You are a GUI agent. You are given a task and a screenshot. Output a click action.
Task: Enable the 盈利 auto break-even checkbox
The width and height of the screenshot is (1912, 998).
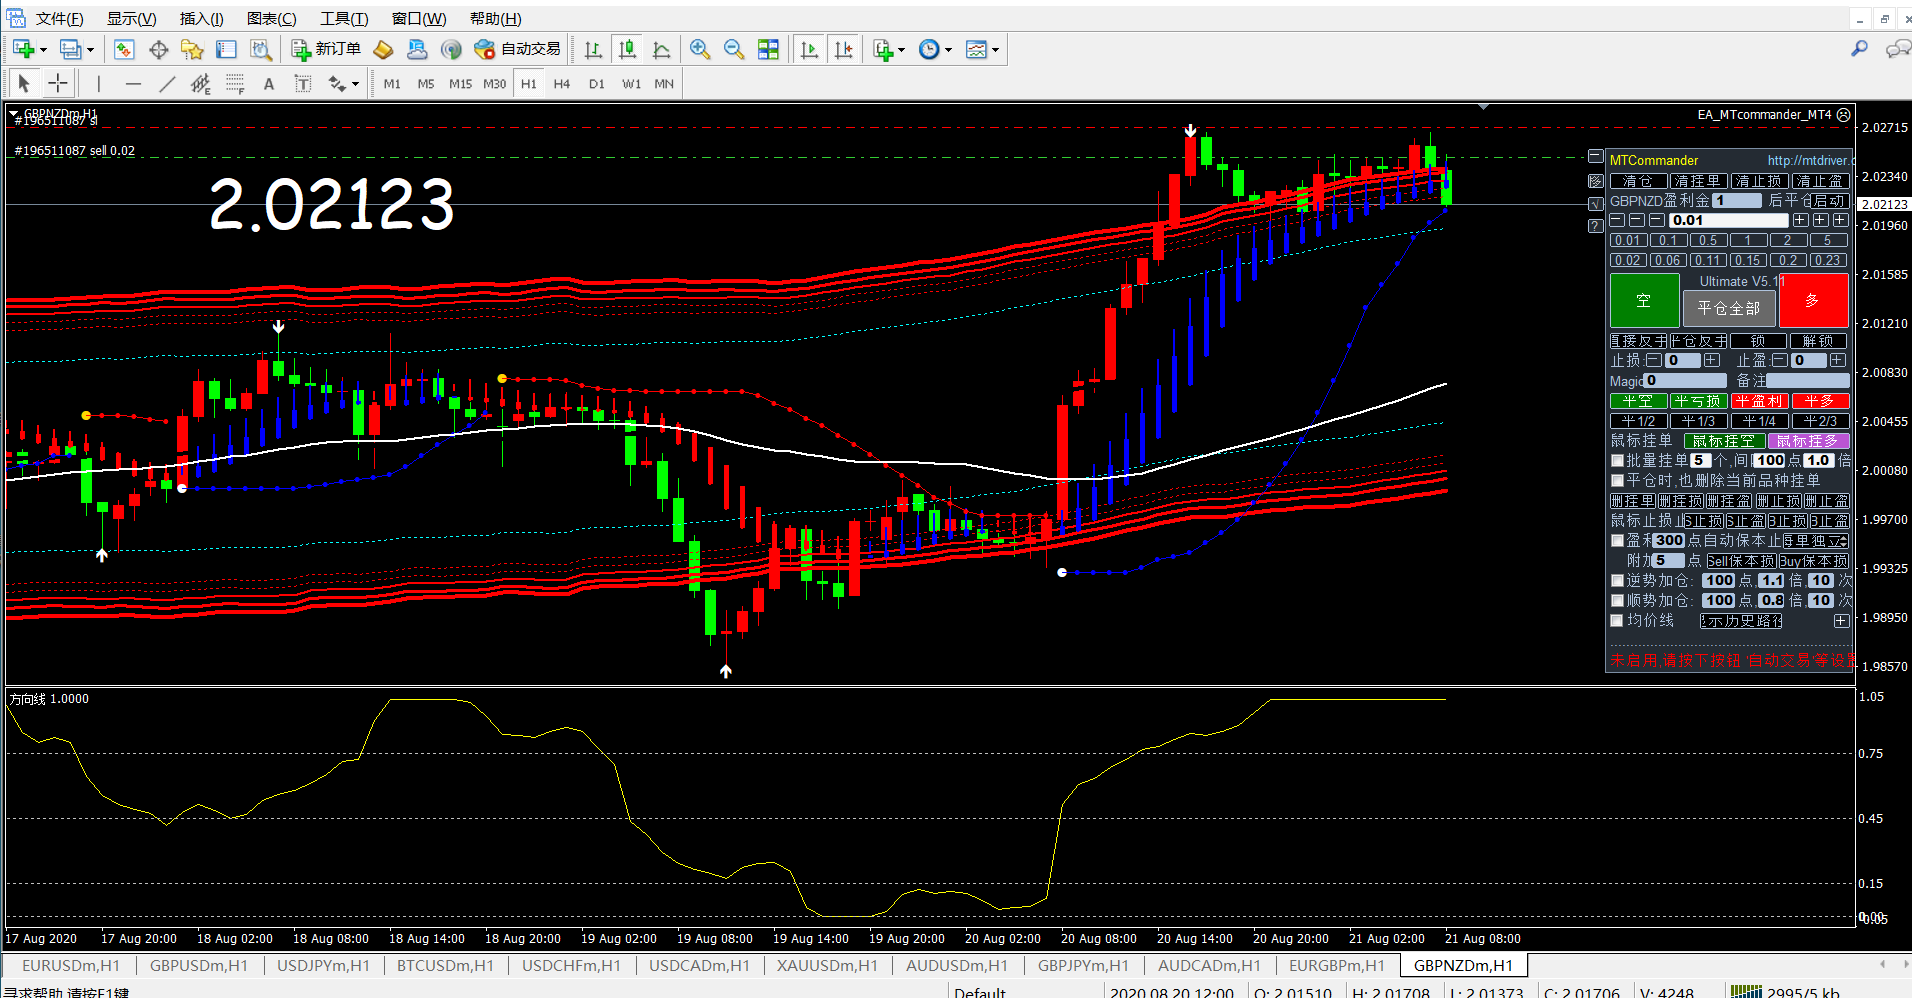pyautogui.click(x=1617, y=540)
